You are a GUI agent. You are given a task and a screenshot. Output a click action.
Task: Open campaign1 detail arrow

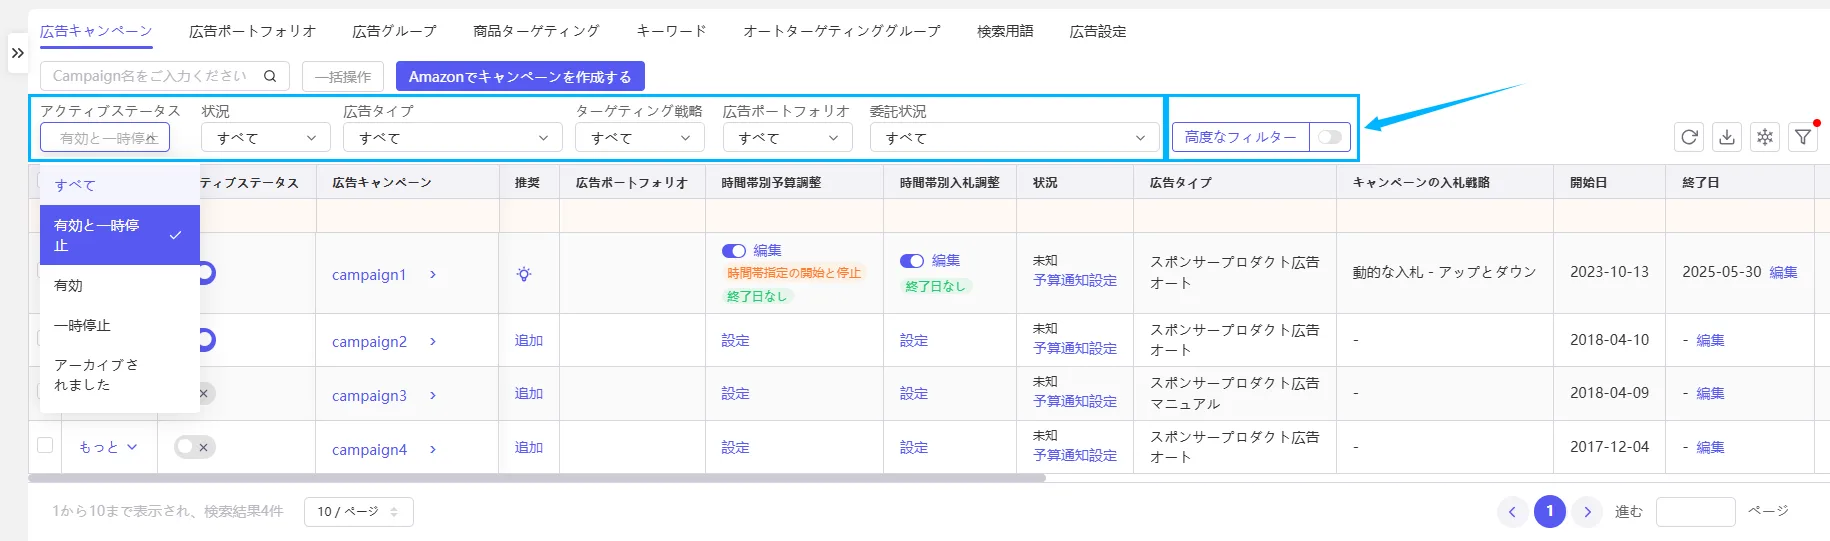click(433, 275)
